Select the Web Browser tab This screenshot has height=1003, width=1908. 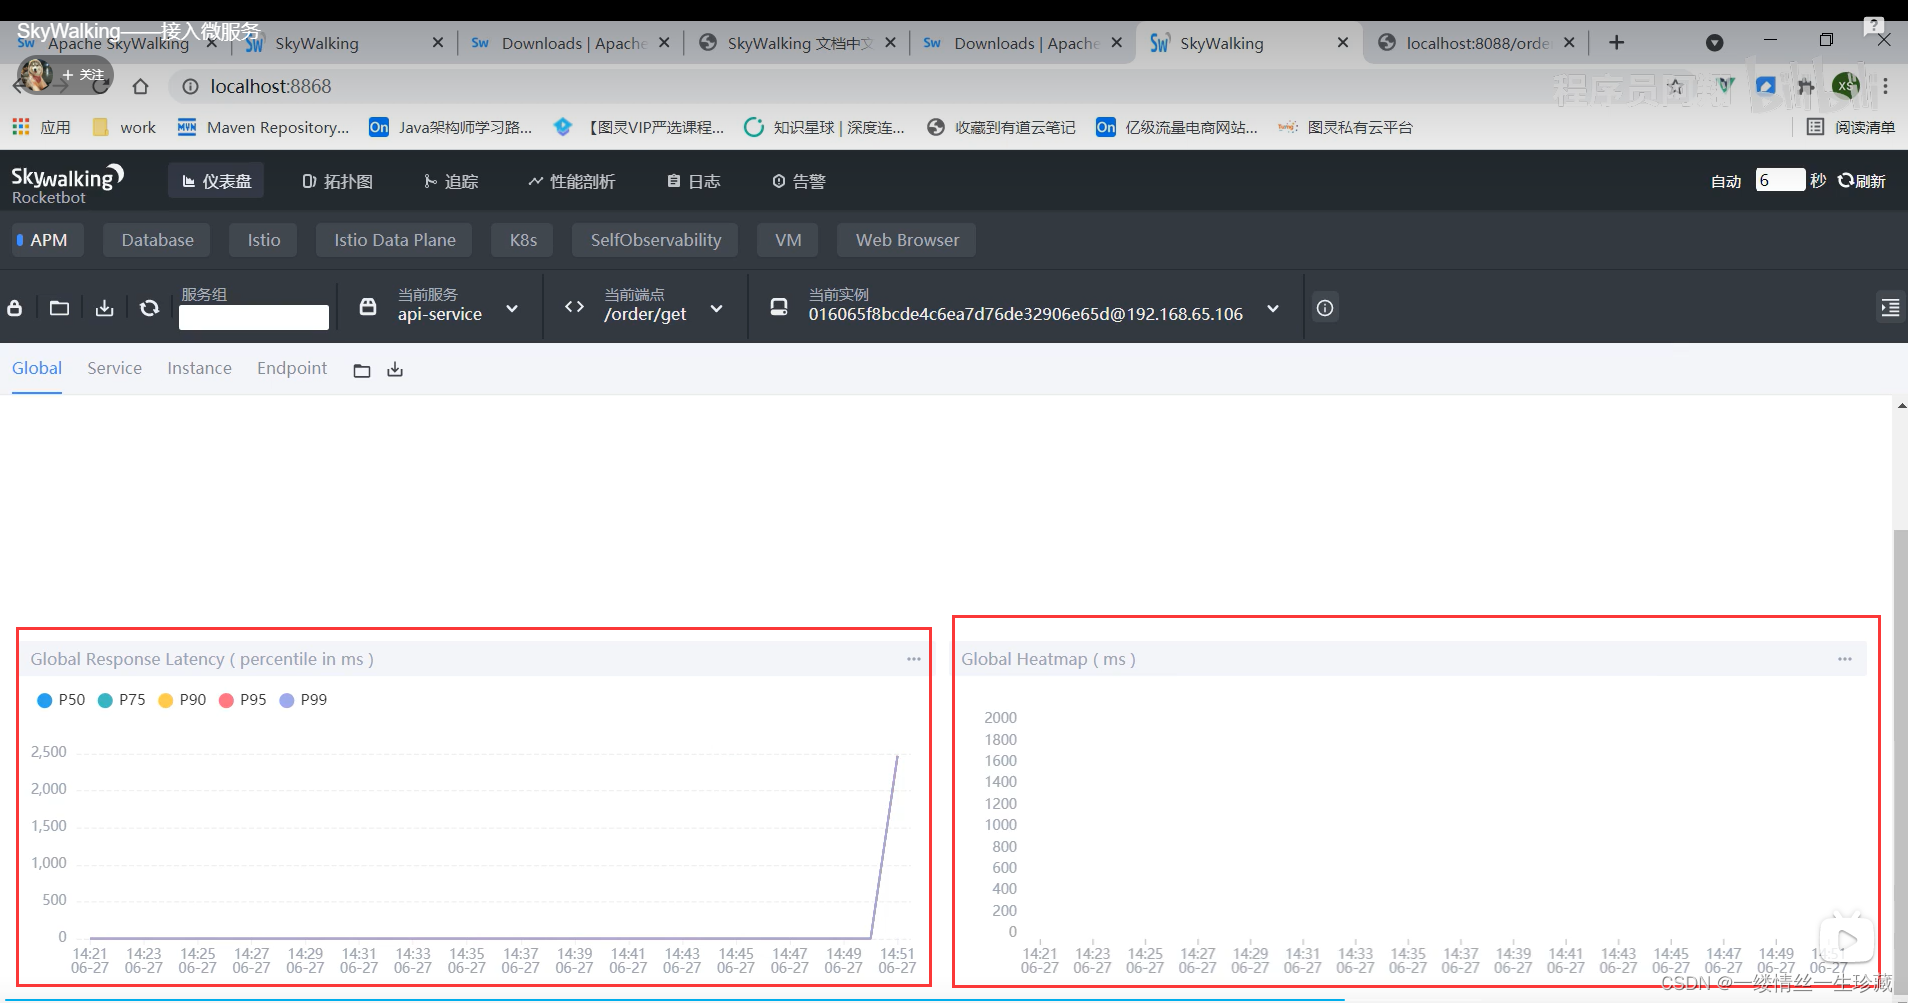(907, 240)
